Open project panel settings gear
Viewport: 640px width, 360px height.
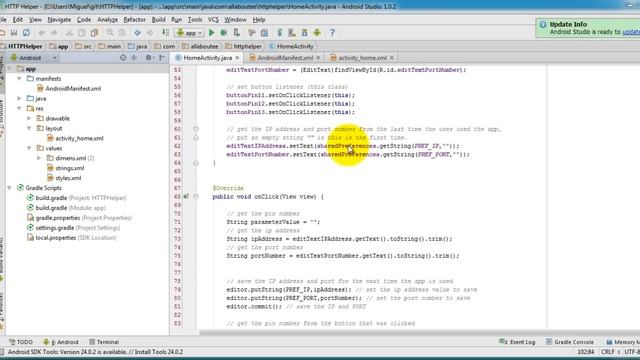pyautogui.click(x=149, y=58)
